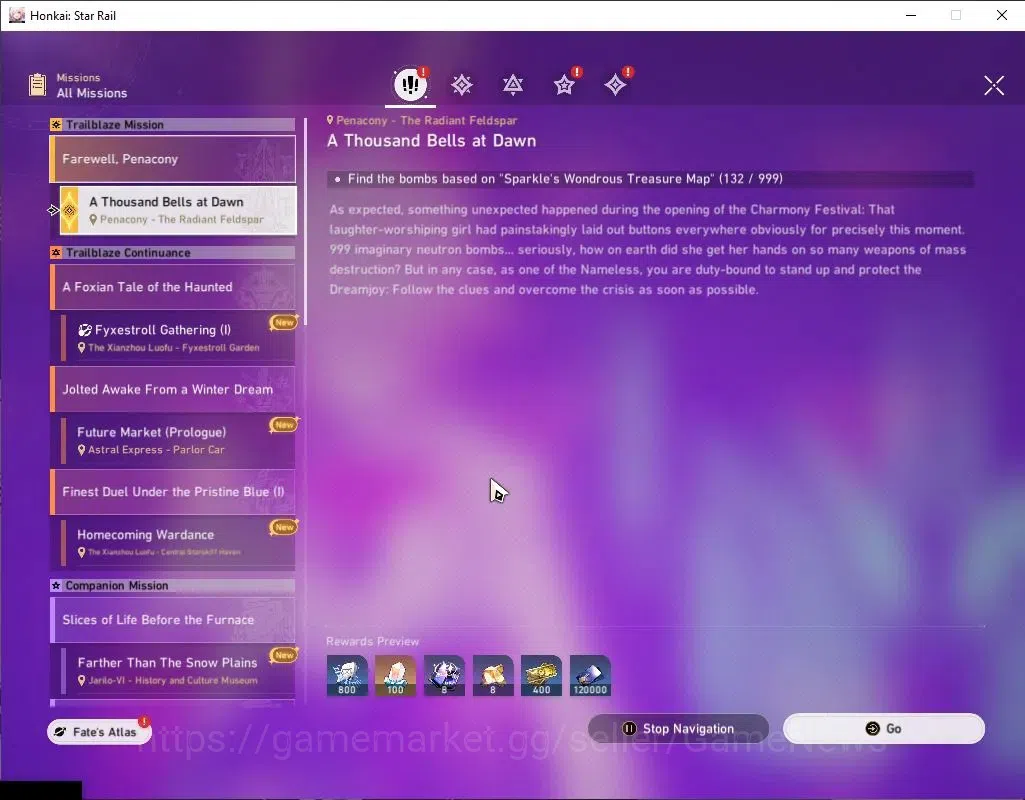This screenshot has width=1025, height=800.
Task: Open Jolted Awake From a Winter Dream
Action: [173, 390]
